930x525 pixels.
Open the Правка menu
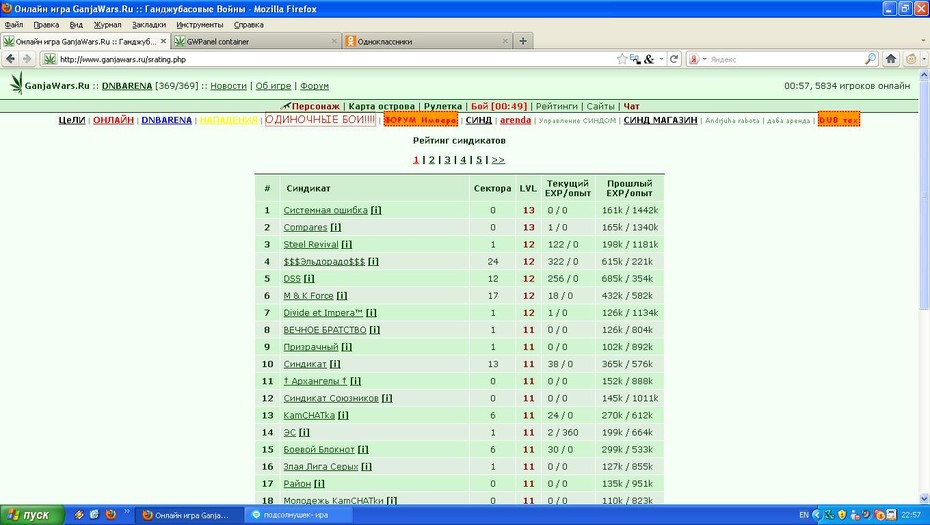point(46,25)
